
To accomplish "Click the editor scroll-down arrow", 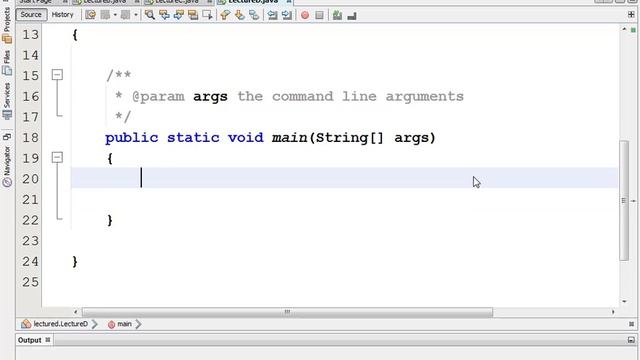I will pyautogui.click(x=624, y=301).
